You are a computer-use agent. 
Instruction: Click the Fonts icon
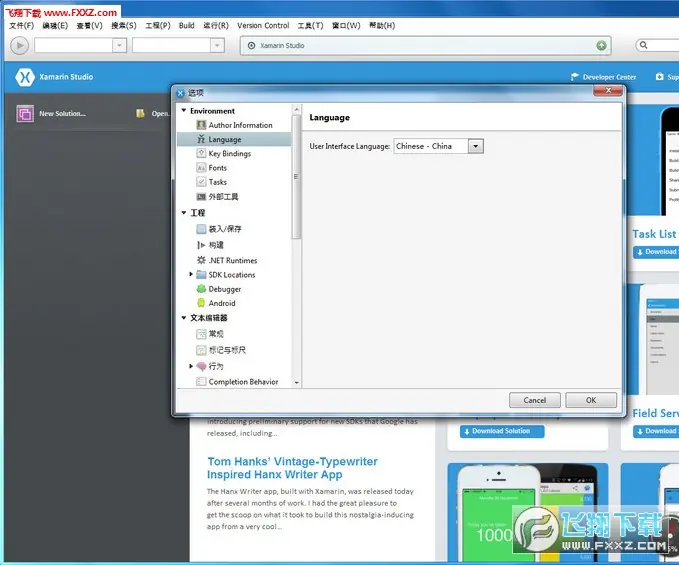coord(201,168)
